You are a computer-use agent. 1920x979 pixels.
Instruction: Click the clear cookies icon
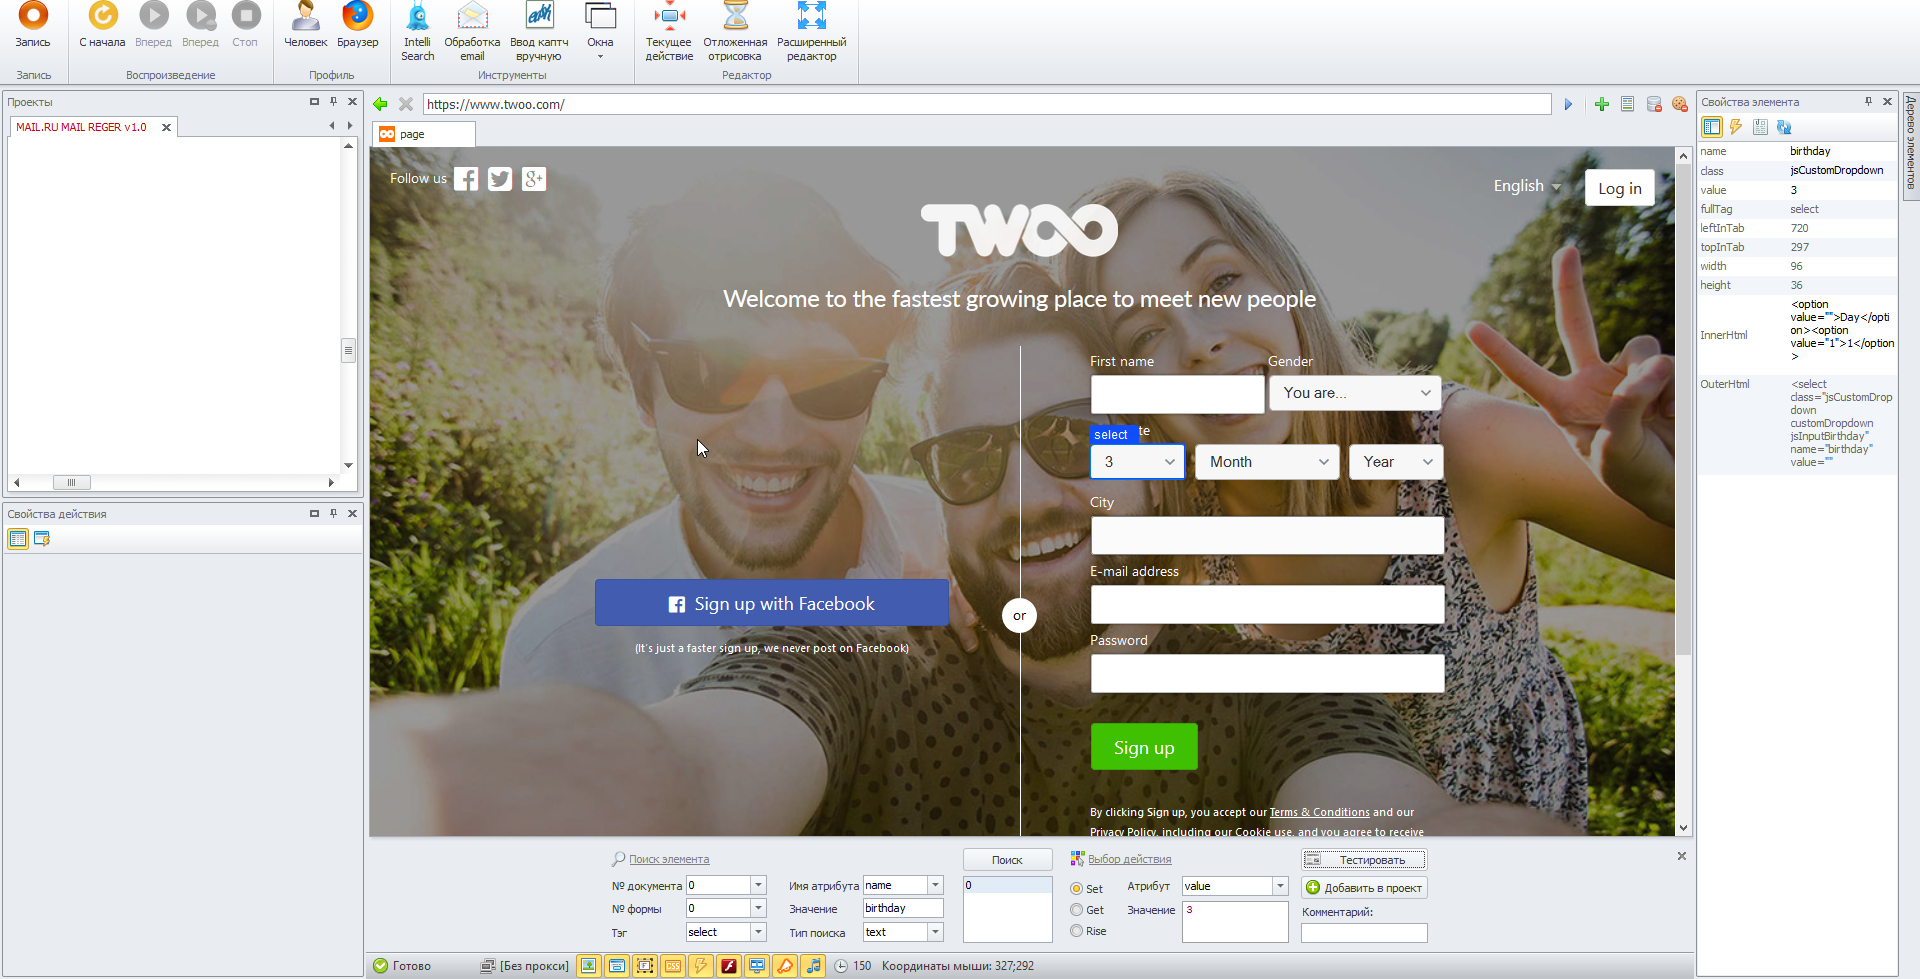[1680, 104]
